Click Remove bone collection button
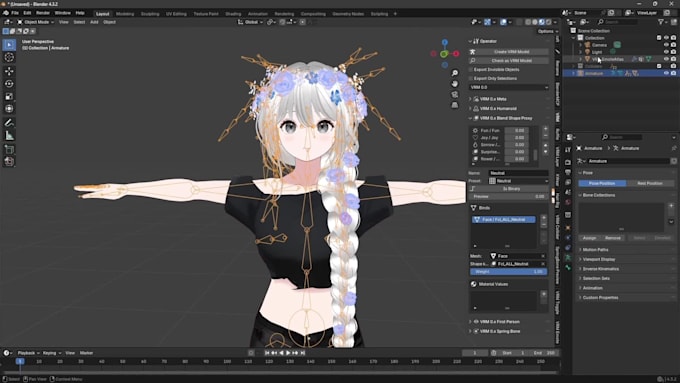The width and height of the screenshot is (680, 383). pyautogui.click(x=613, y=238)
